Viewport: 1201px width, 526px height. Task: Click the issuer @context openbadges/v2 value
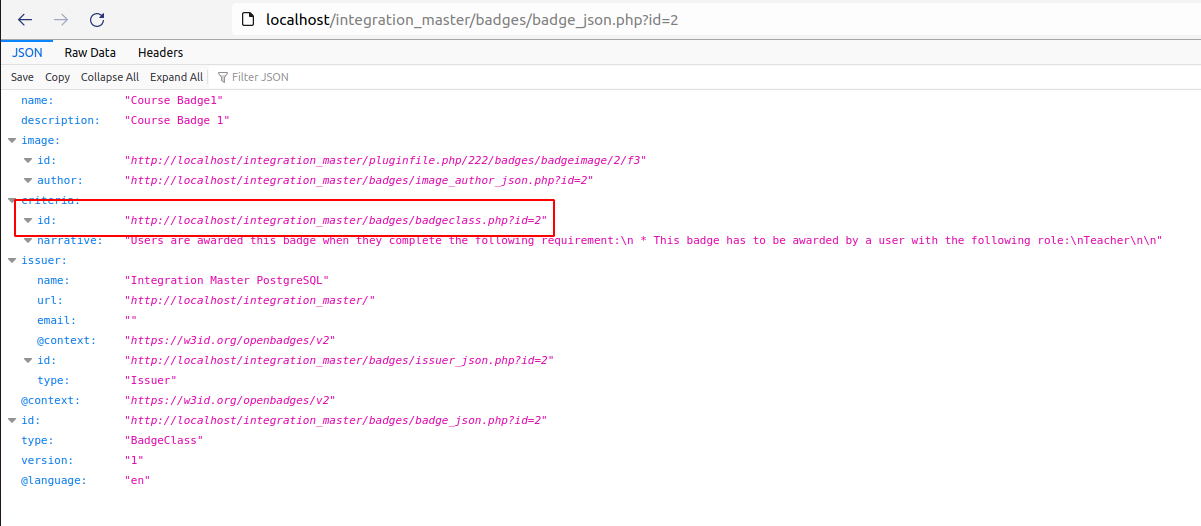tap(230, 340)
